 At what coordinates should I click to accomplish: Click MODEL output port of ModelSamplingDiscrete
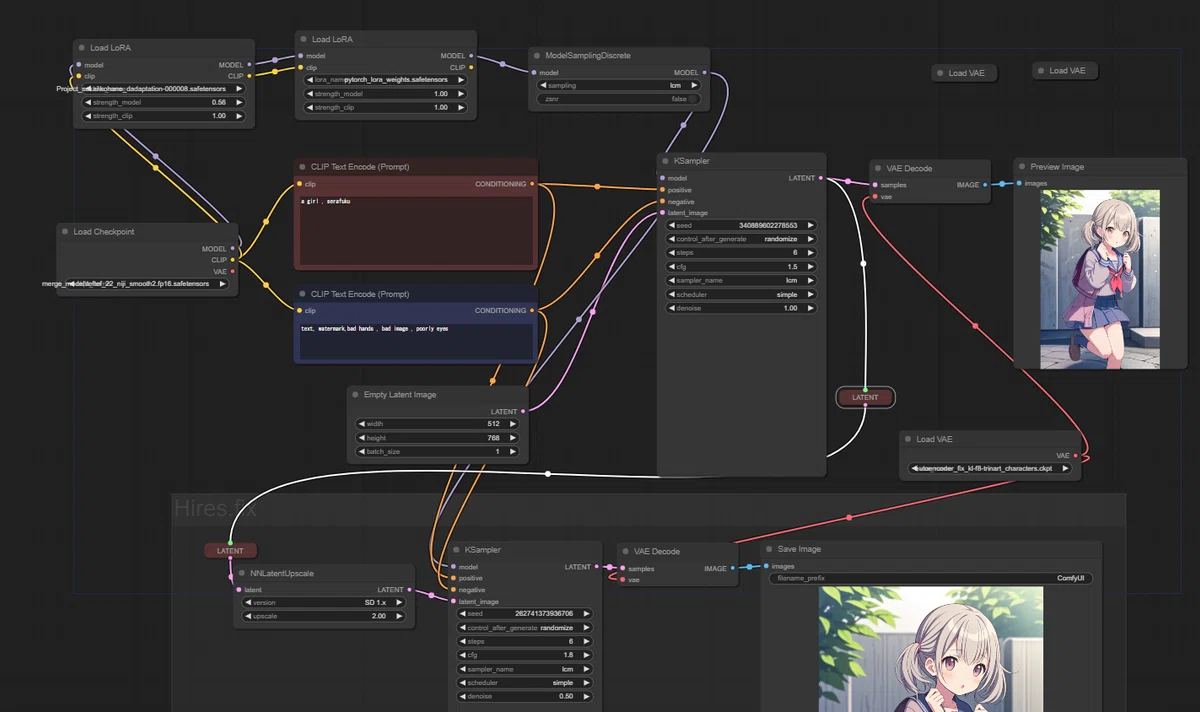point(704,72)
